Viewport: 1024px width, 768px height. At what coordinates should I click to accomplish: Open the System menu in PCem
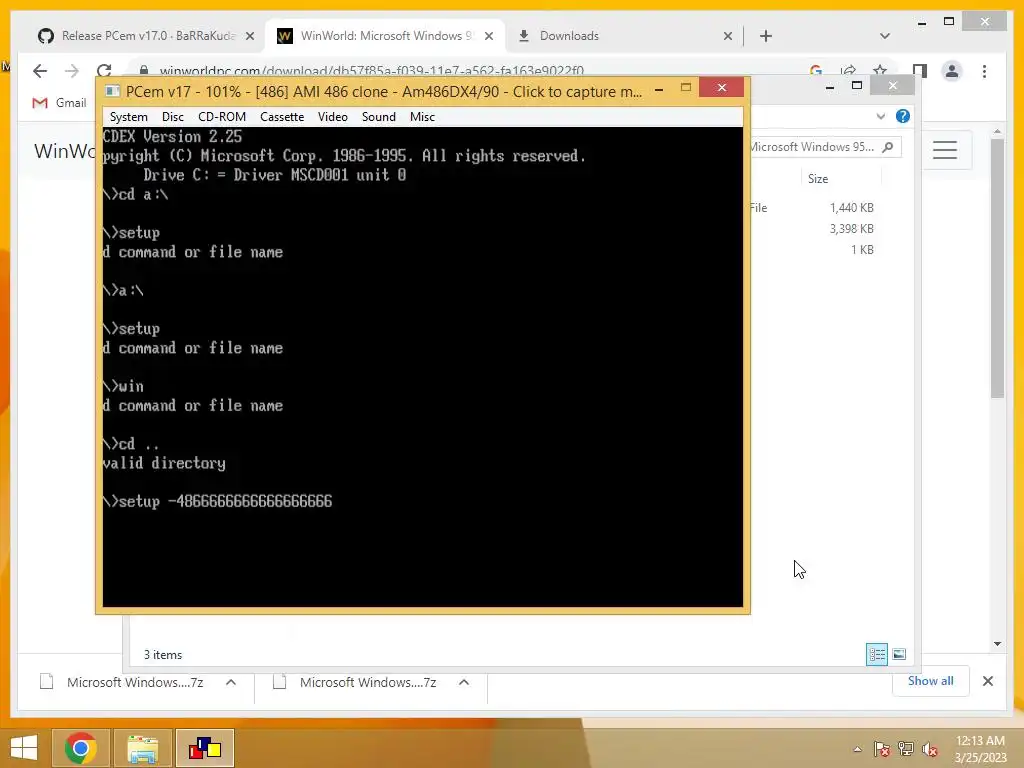coord(129,117)
